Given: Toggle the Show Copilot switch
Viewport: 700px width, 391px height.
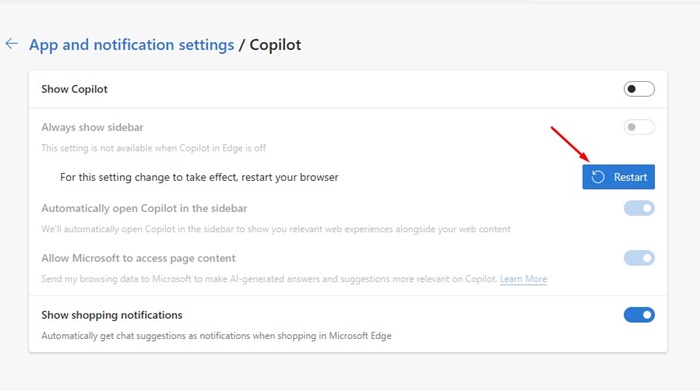Looking at the screenshot, I should (639, 89).
